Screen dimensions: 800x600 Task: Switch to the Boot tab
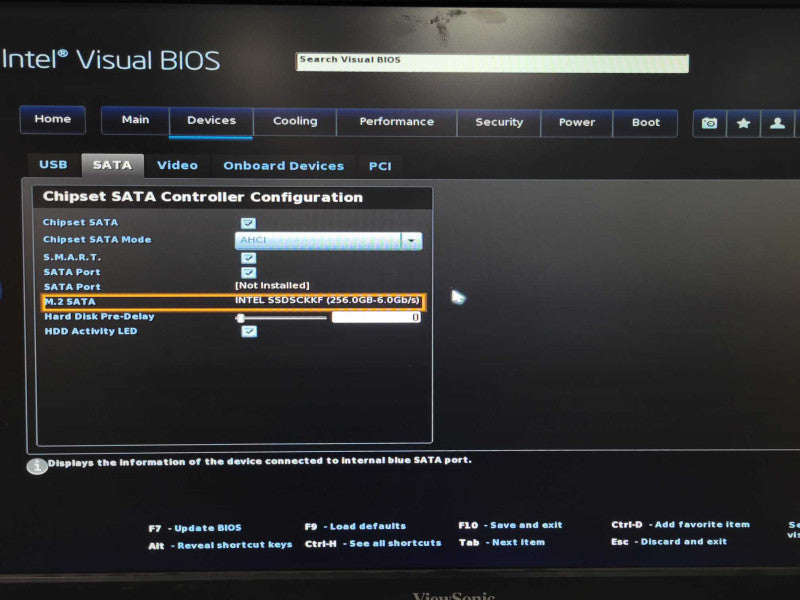click(645, 123)
